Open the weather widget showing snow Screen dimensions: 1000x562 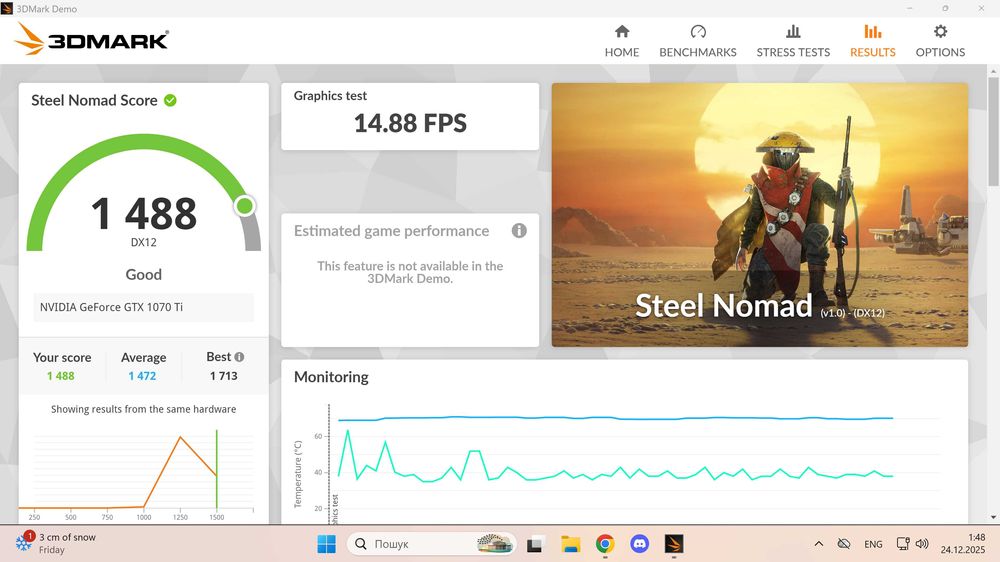(56, 544)
